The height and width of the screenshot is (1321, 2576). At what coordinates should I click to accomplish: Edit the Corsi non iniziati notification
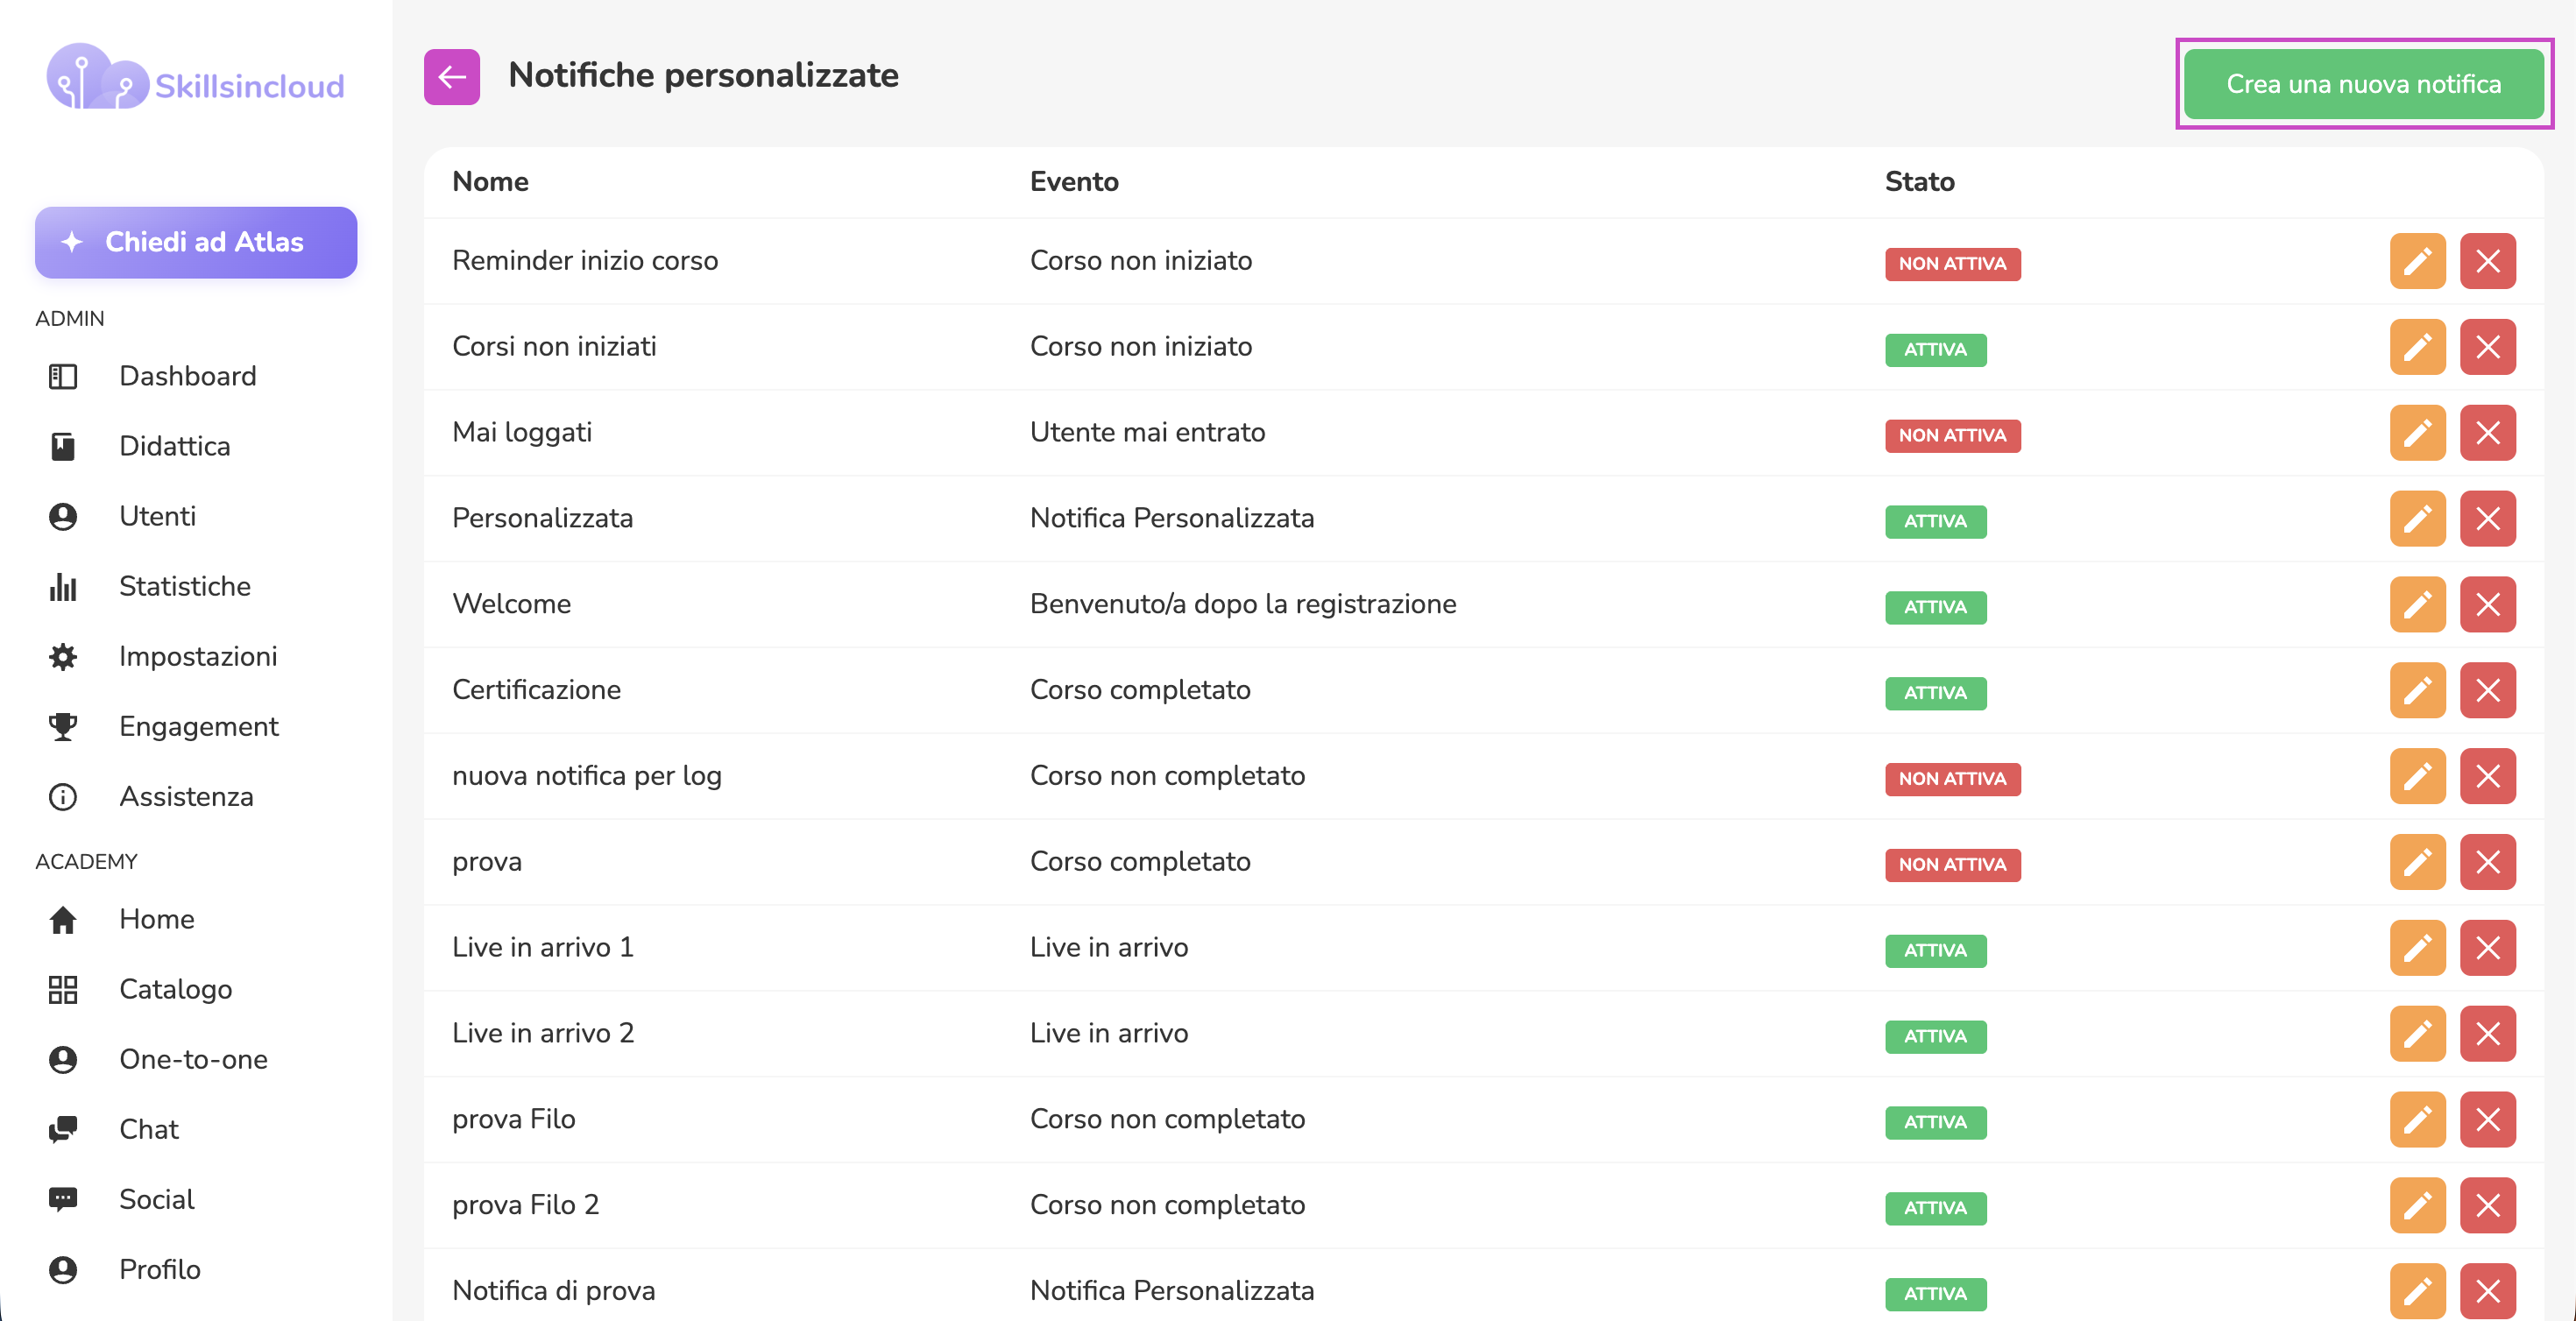tap(2417, 347)
